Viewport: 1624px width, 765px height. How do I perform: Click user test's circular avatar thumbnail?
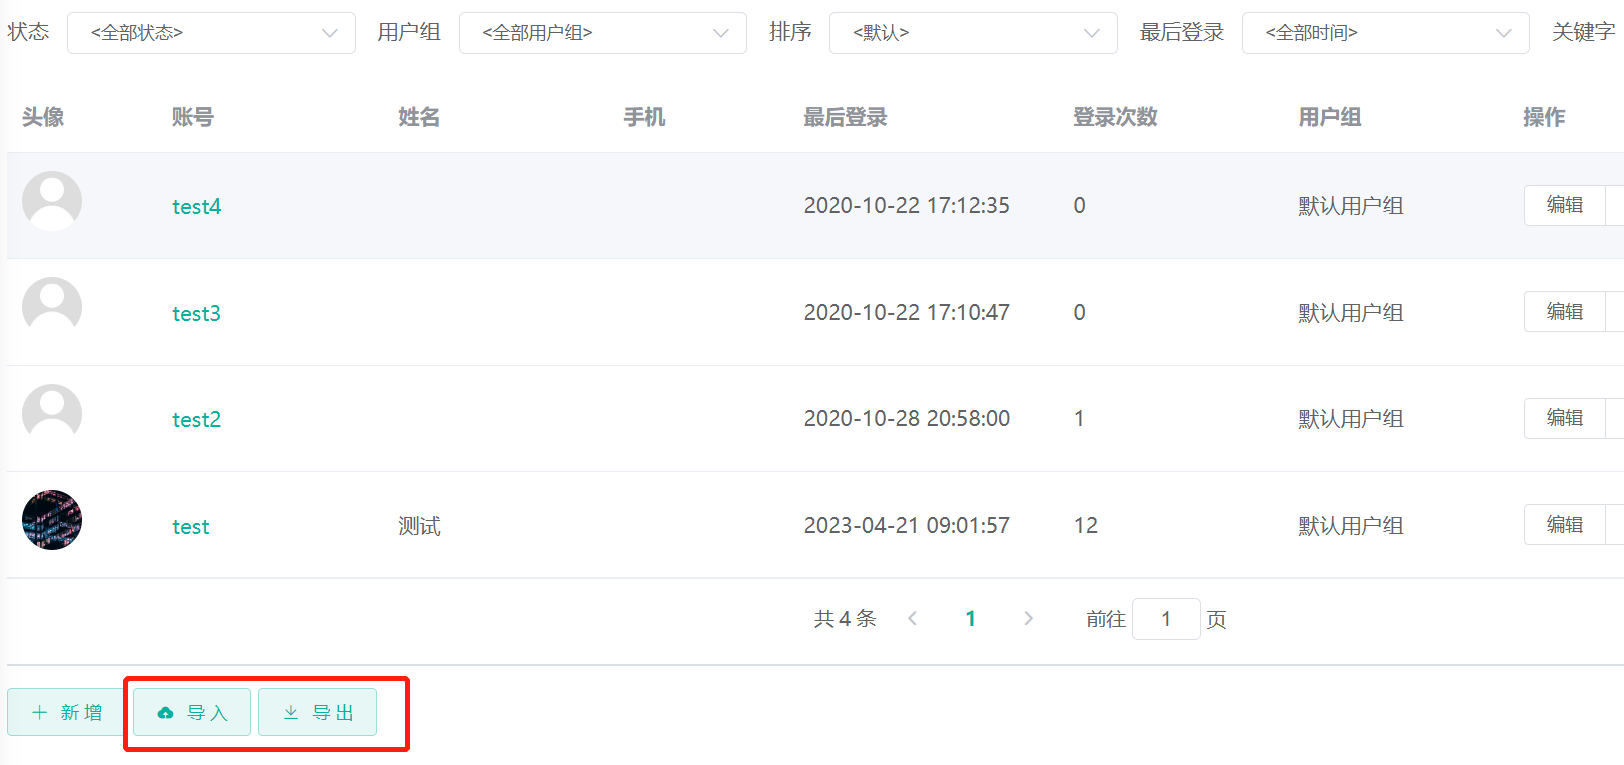(52, 520)
